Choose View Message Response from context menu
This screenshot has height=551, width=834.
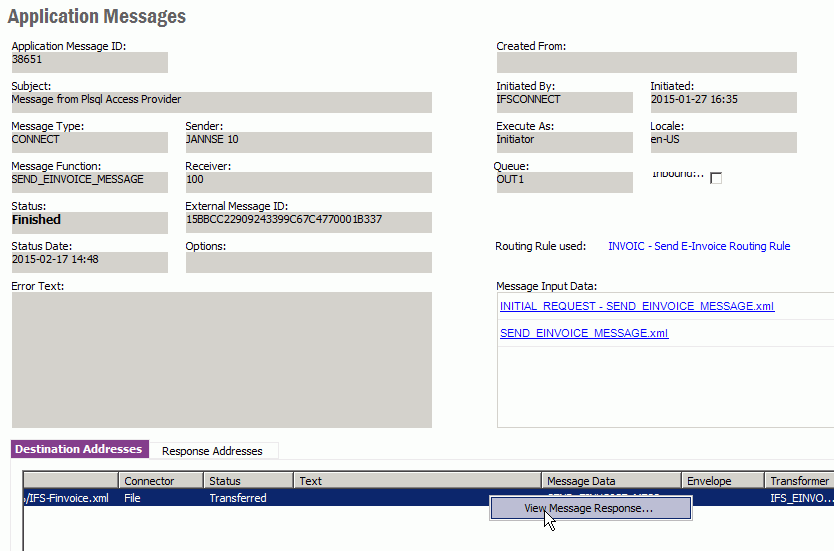pyautogui.click(x=589, y=508)
